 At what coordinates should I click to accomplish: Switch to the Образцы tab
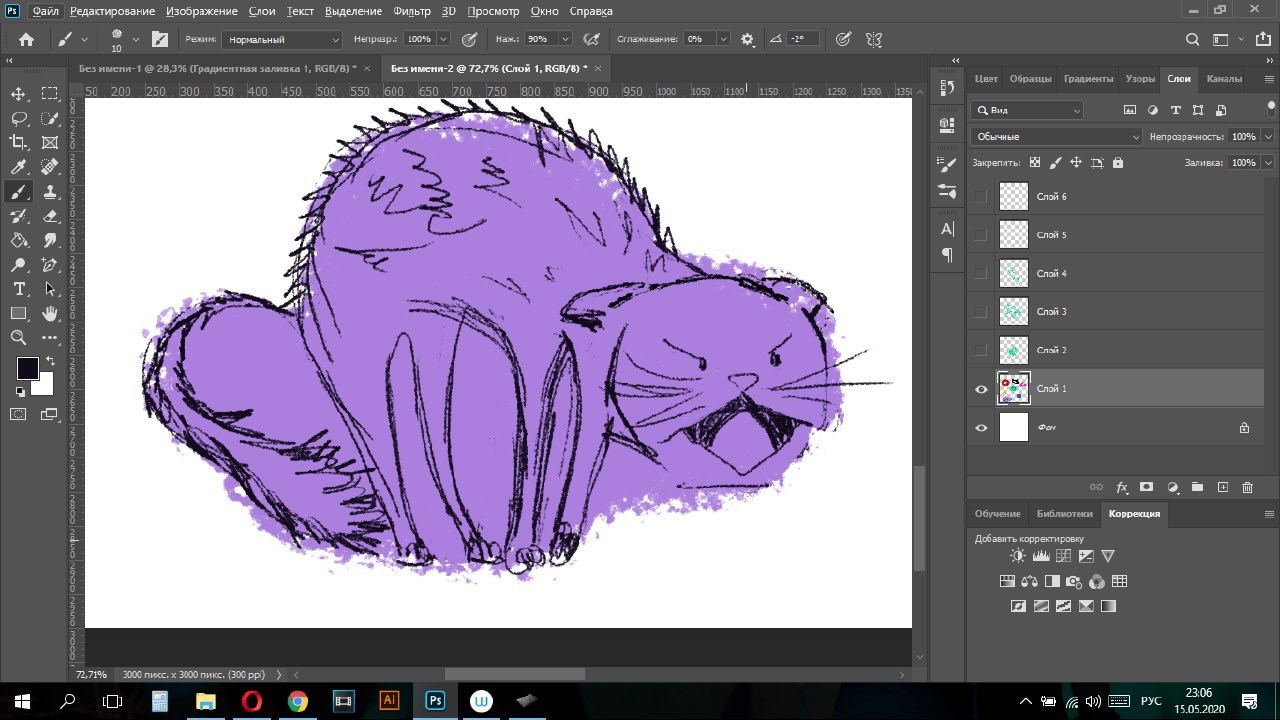click(x=1030, y=78)
